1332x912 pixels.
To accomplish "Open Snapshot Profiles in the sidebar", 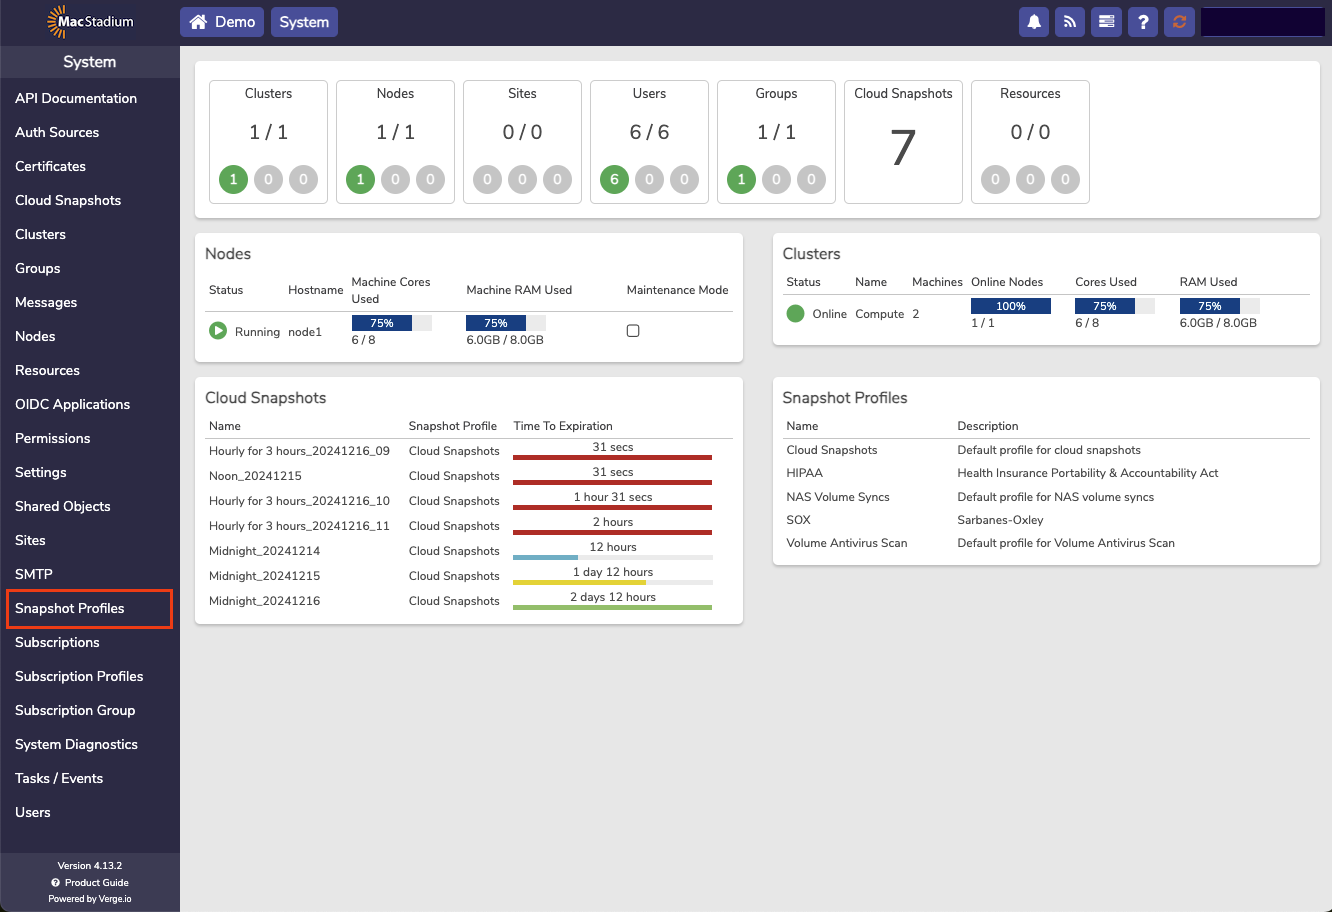I will pyautogui.click(x=70, y=608).
